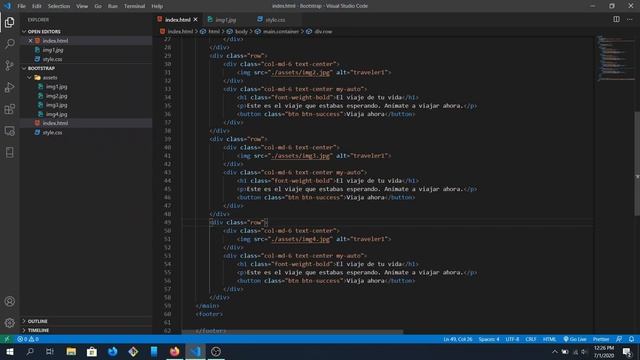This screenshot has height=360, width=640.
Task: Switch to the img1.jpg editor tab
Action: 226,20
